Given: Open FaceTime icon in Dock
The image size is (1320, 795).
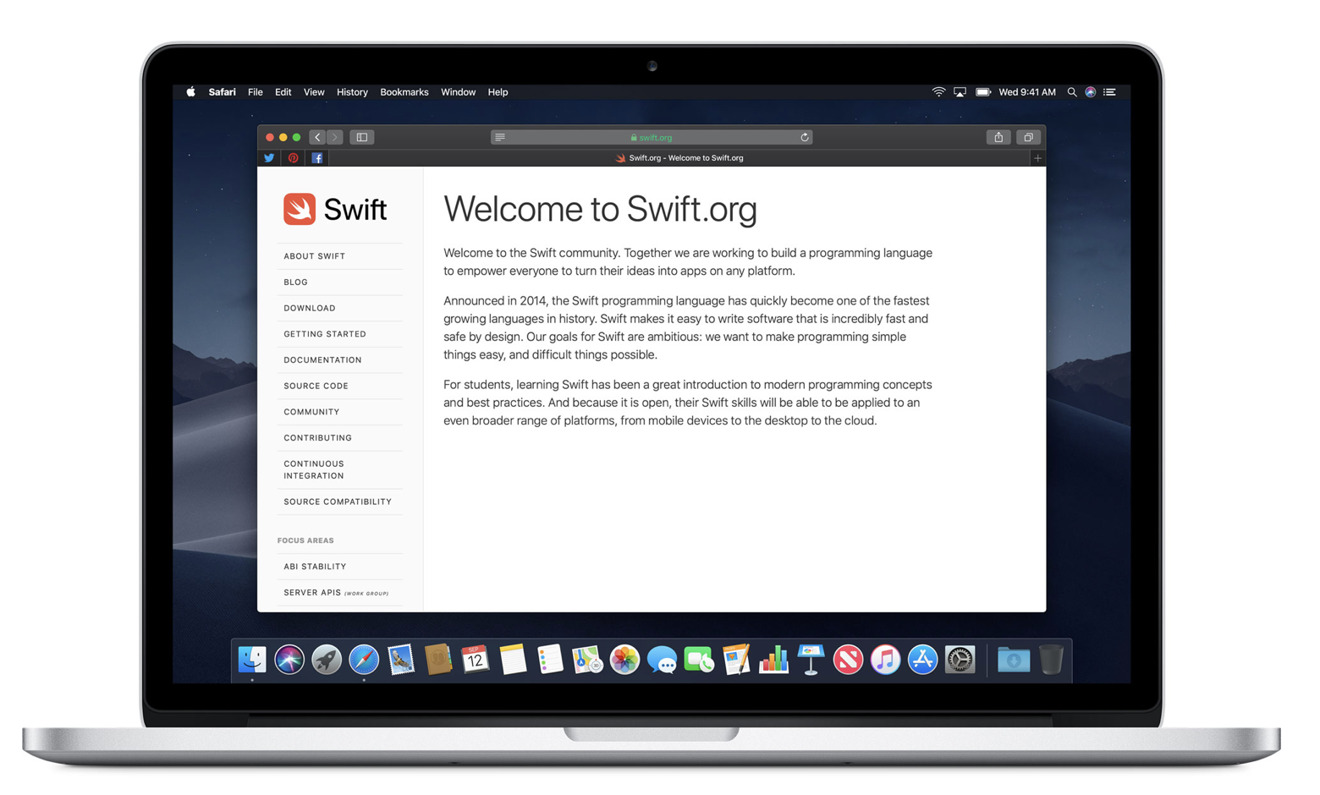Looking at the screenshot, I should 699,660.
